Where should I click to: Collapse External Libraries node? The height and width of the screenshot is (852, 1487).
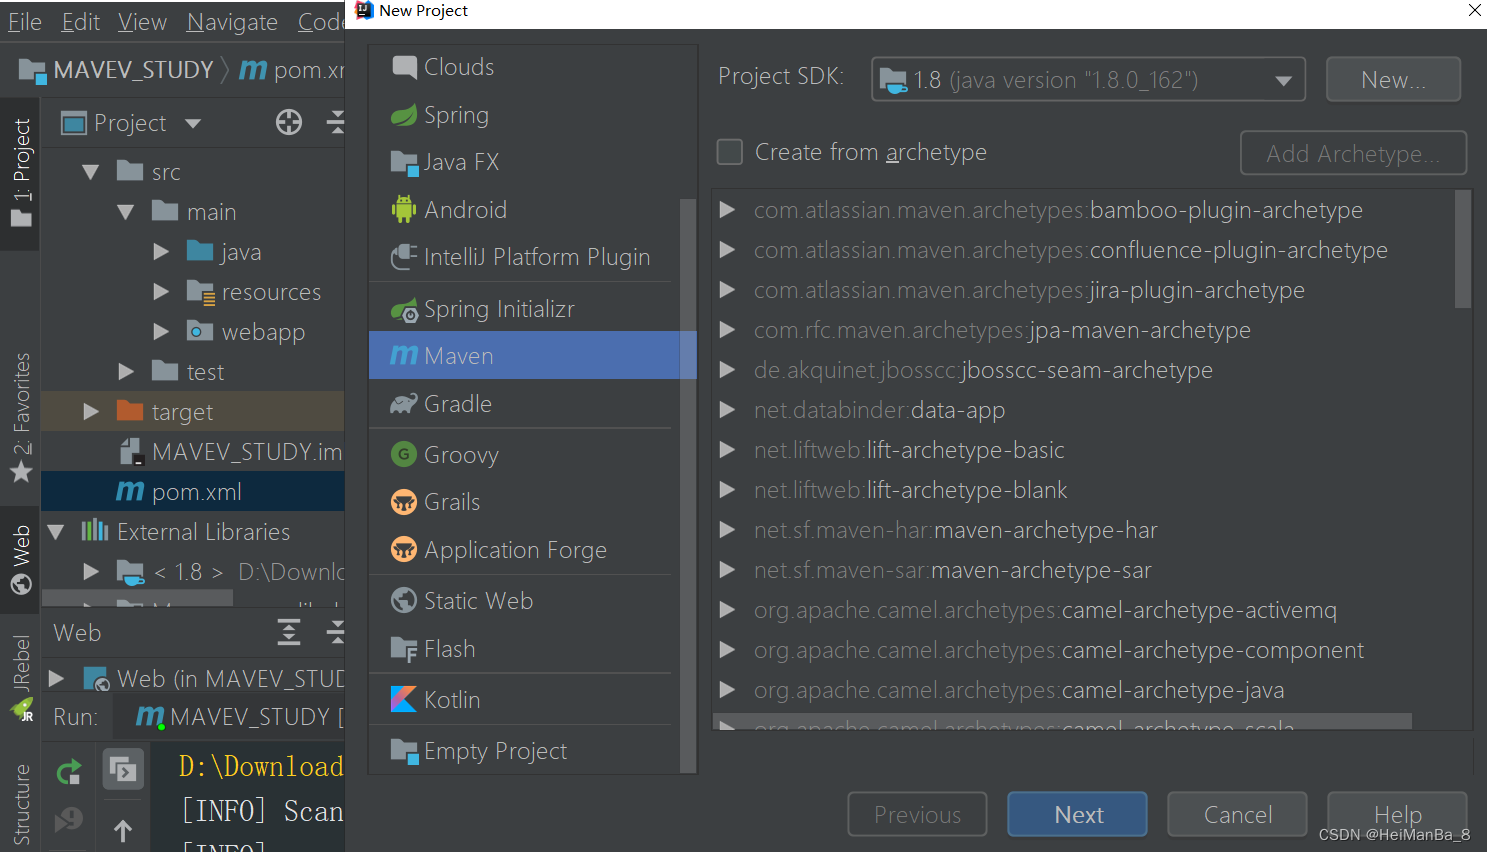56,532
